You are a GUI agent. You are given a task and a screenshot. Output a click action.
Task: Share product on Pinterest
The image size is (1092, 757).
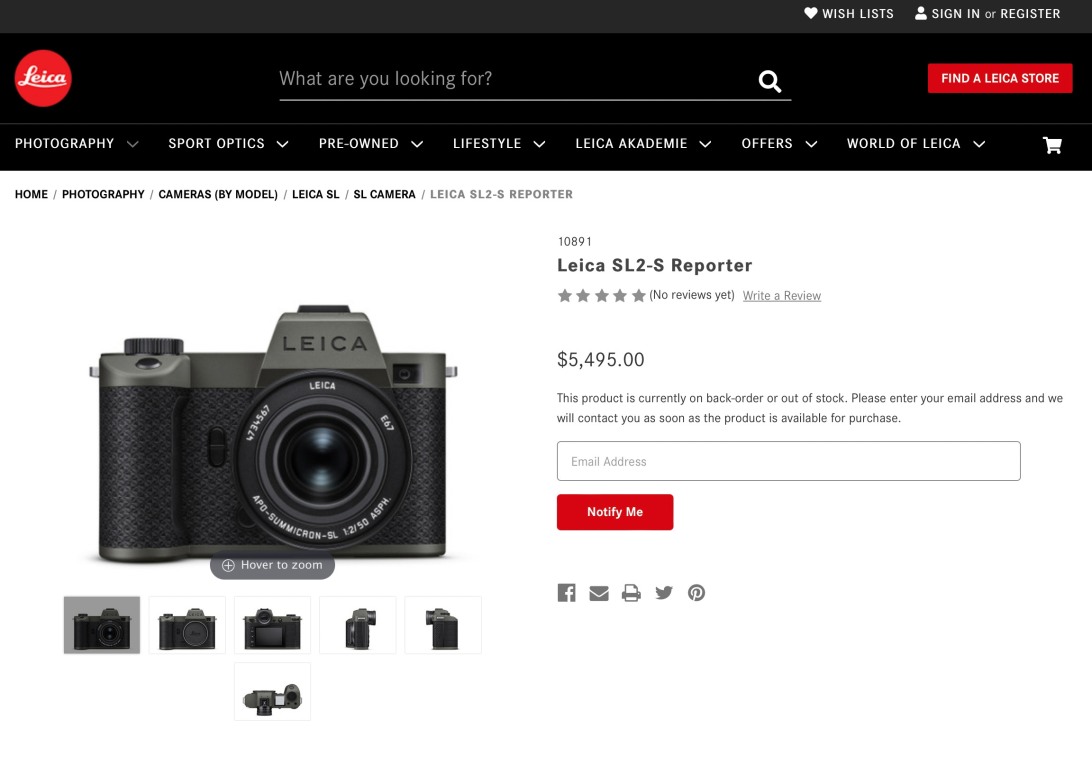click(x=697, y=593)
